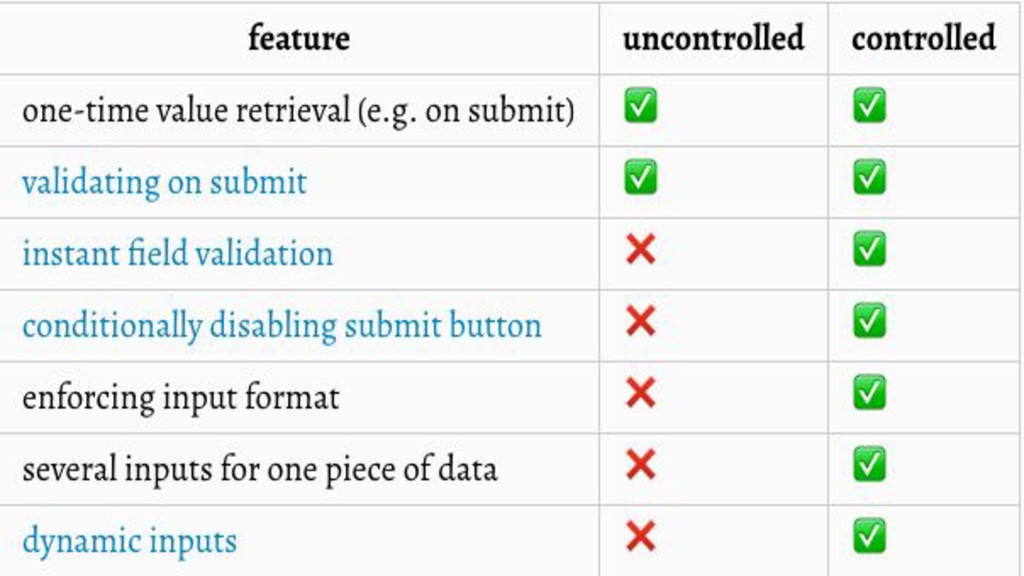Click uncontrolled red cross for conditionally disabling submit
This screenshot has height=576, width=1024.
[640, 321]
